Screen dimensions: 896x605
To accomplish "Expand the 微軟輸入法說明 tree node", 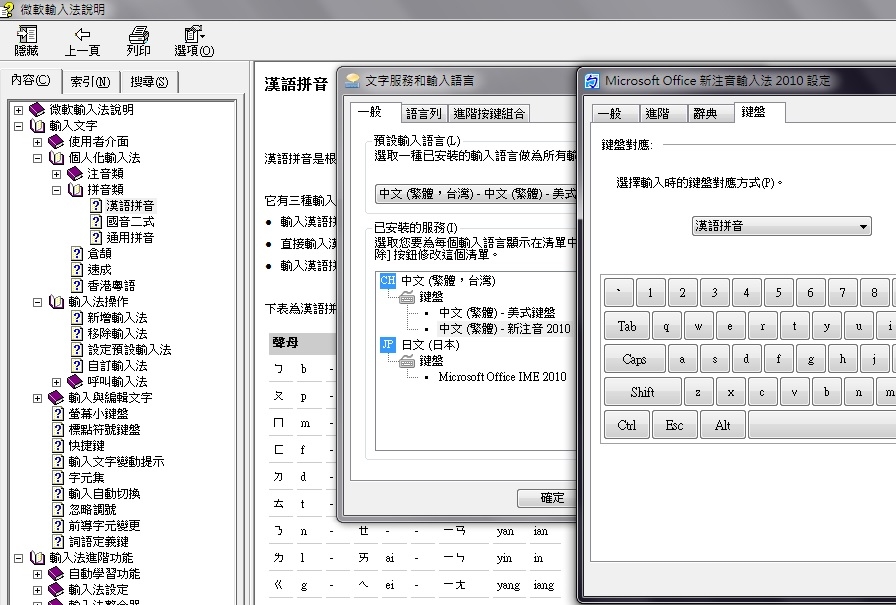I will (x=18, y=110).
